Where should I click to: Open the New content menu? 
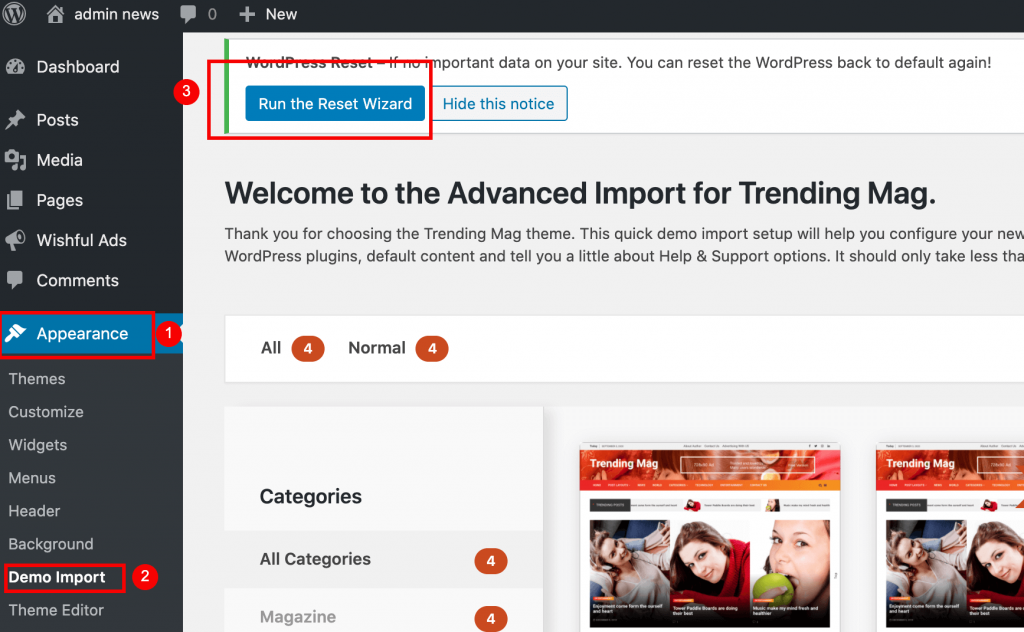(281, 14)
